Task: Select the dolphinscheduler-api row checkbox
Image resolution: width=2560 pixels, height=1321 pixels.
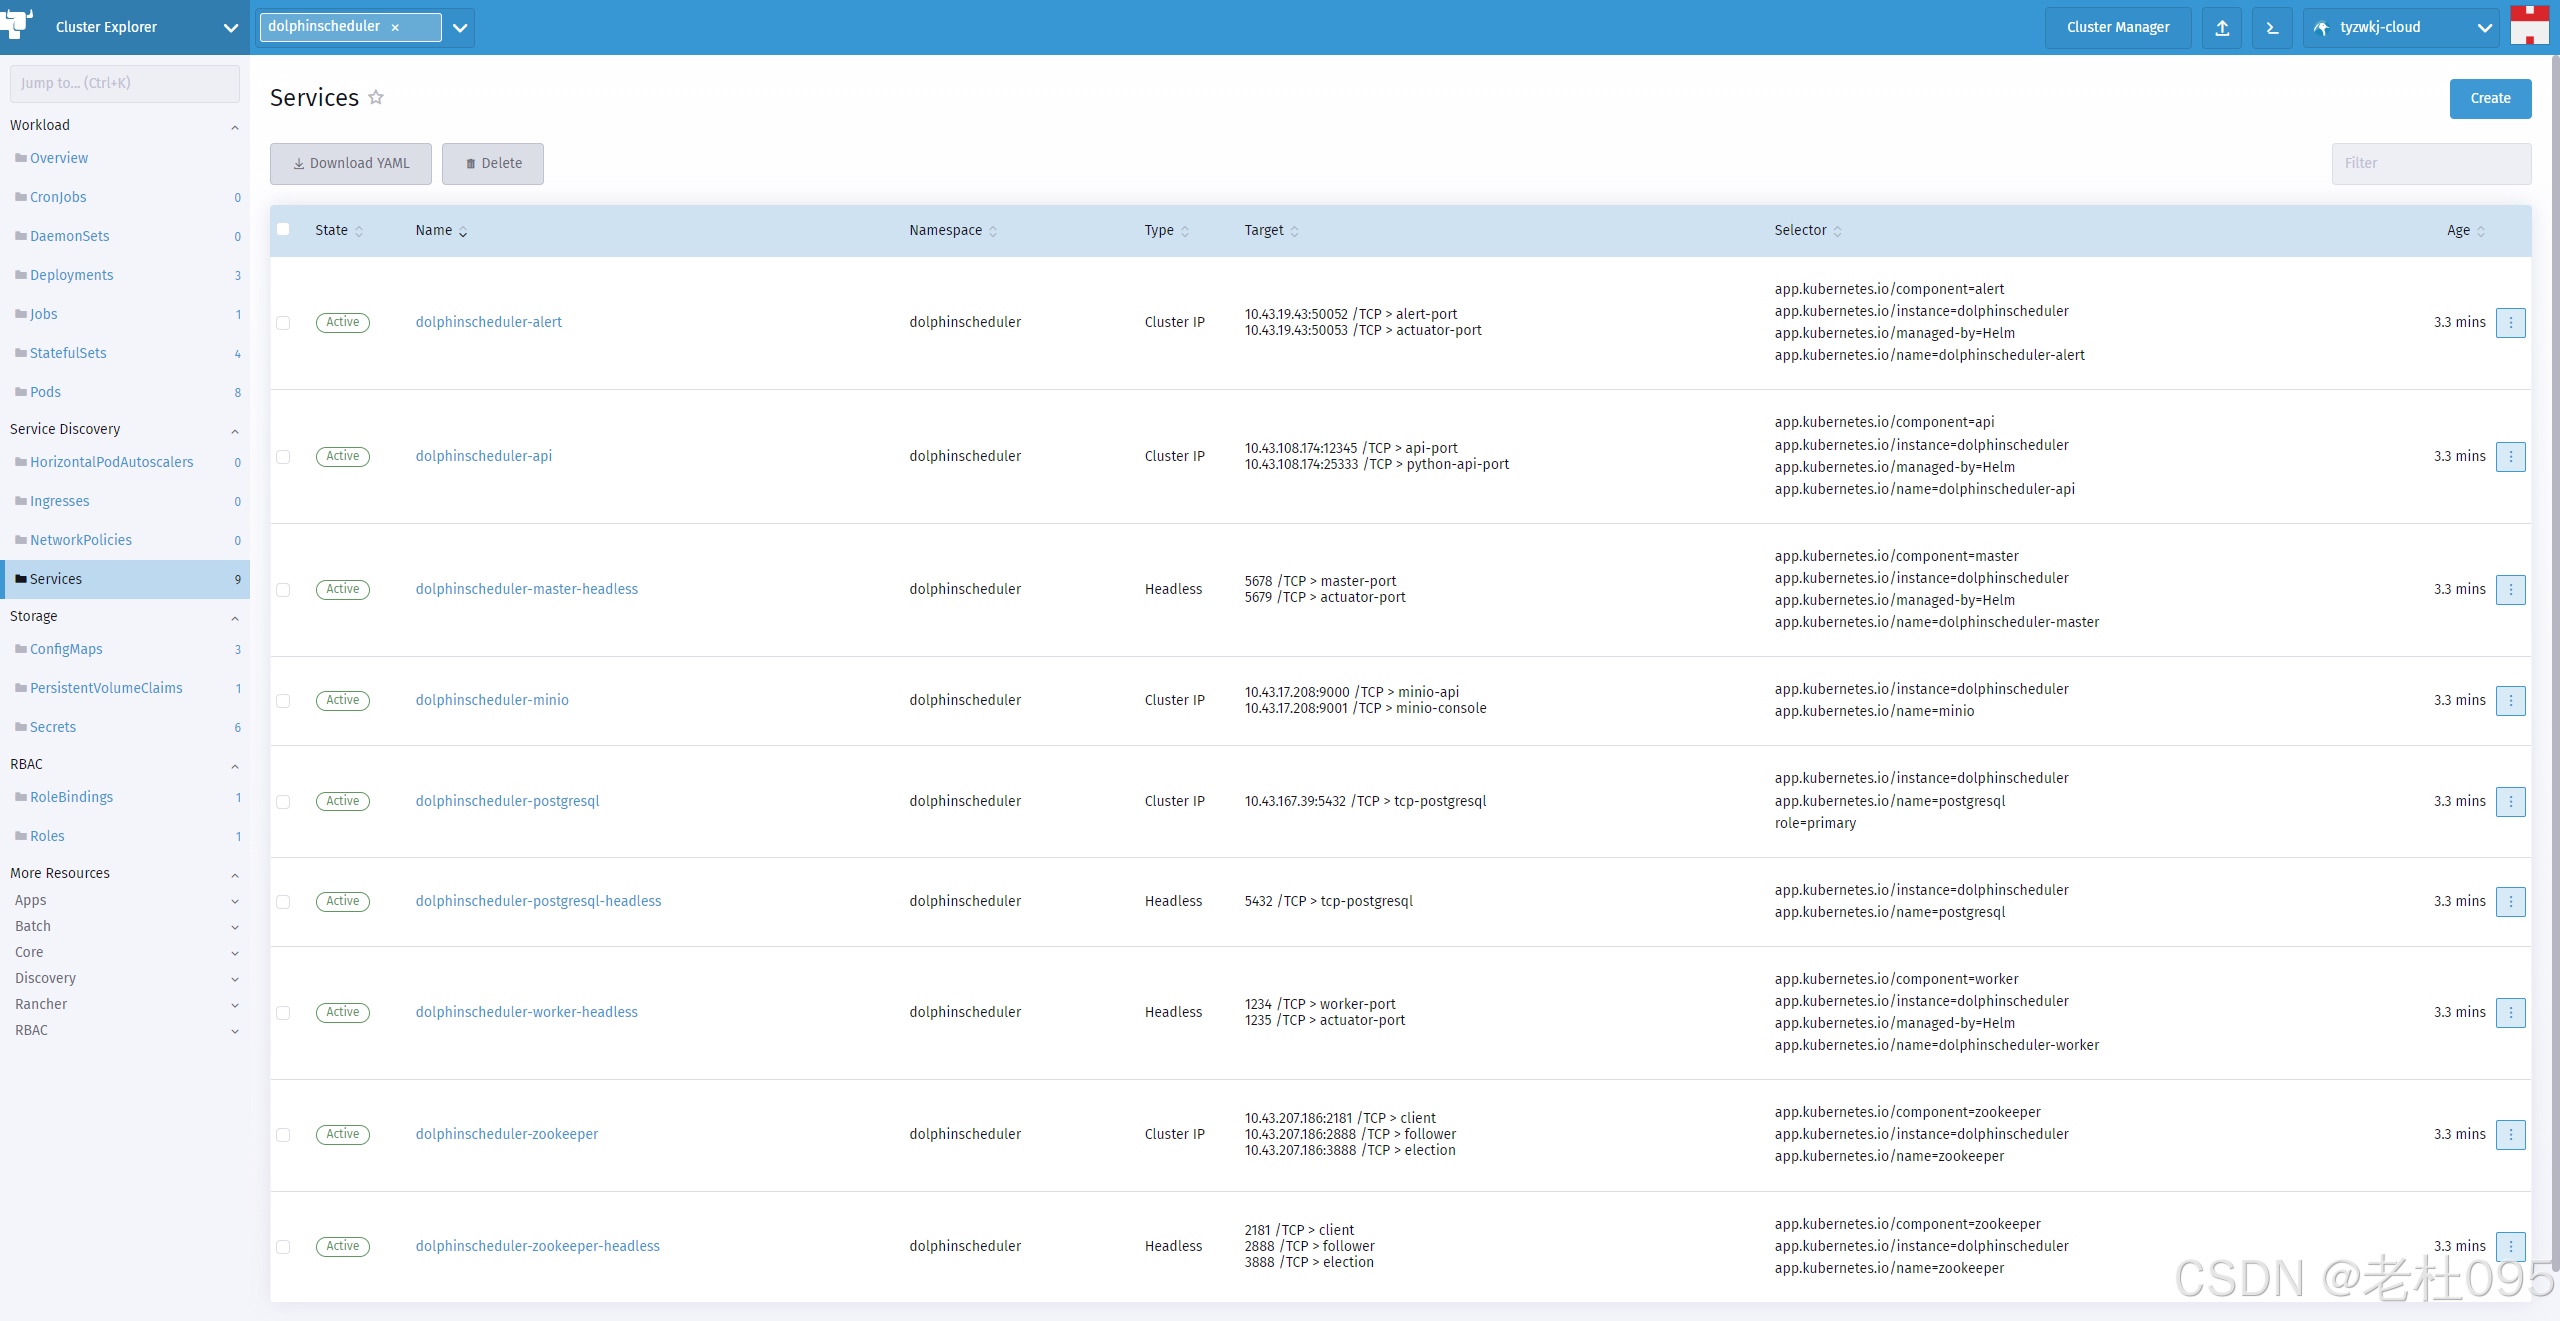Action: (283, 457)
